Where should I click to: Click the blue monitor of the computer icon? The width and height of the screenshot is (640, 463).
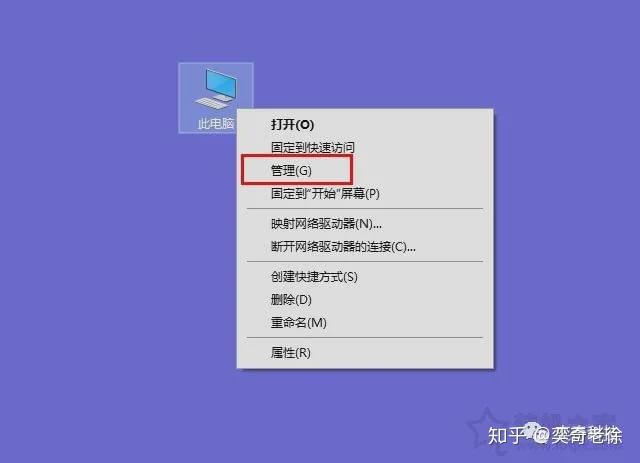[x=221, y=84]
